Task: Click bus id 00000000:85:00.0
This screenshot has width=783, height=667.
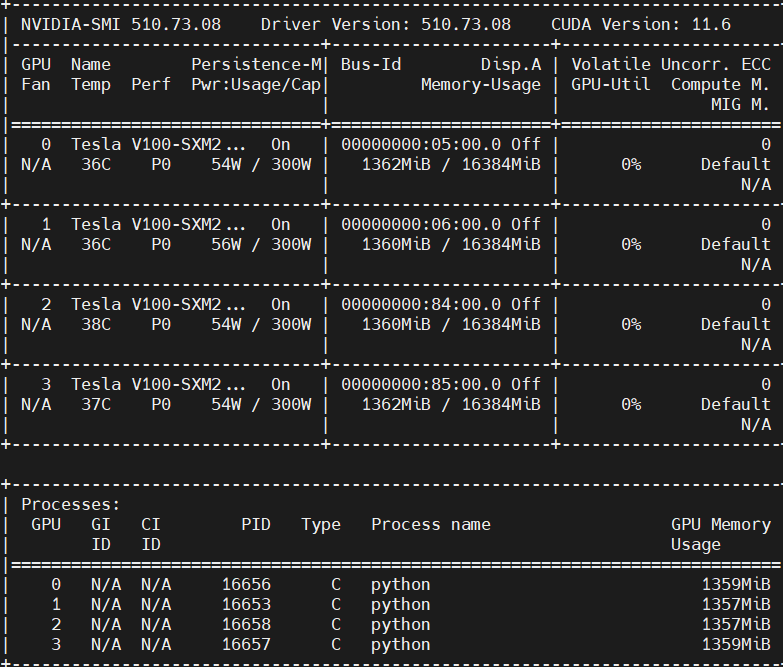Action: [x=421, y=384]
